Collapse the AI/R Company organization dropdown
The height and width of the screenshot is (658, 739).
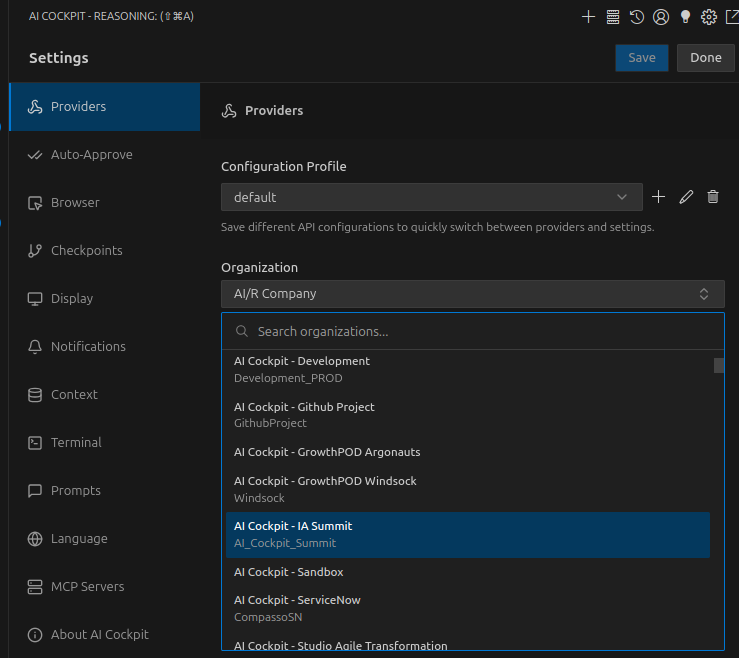[x=472, y=294]
